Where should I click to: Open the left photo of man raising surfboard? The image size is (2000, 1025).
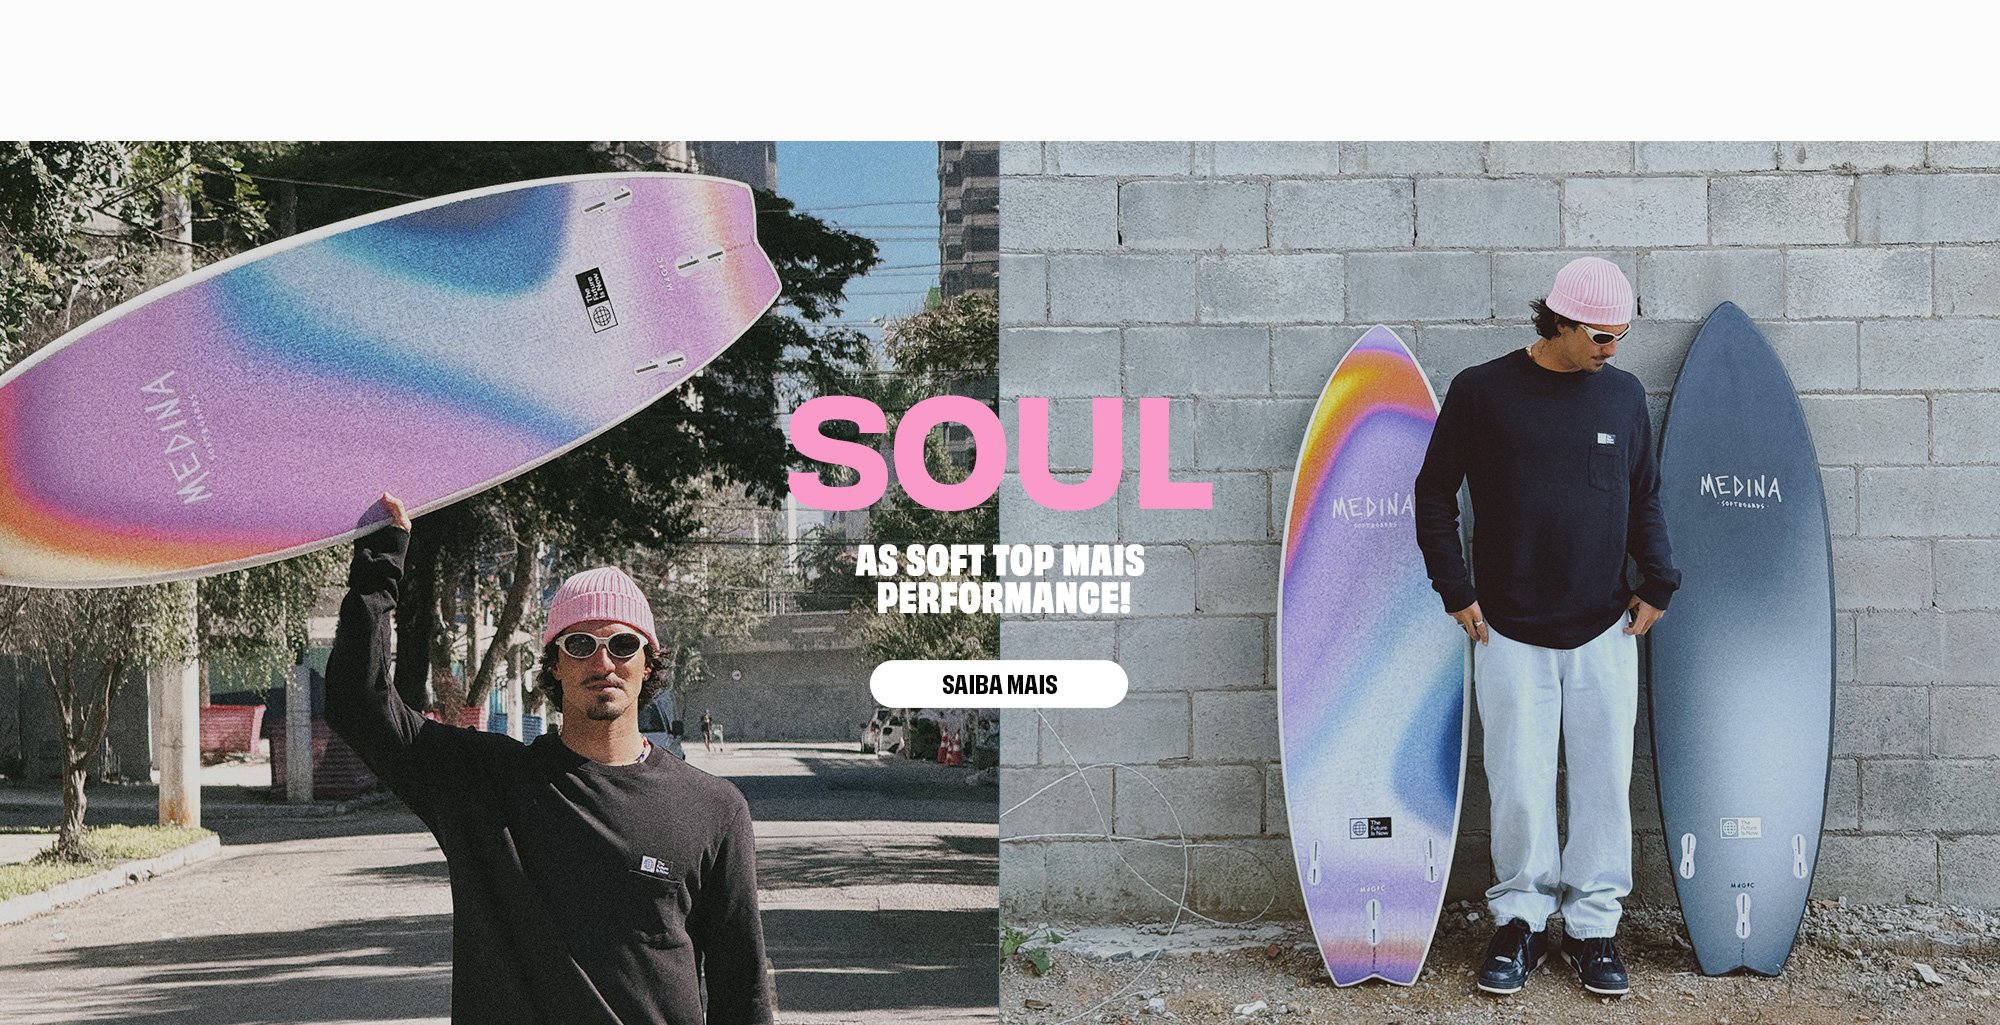point(499,582)
